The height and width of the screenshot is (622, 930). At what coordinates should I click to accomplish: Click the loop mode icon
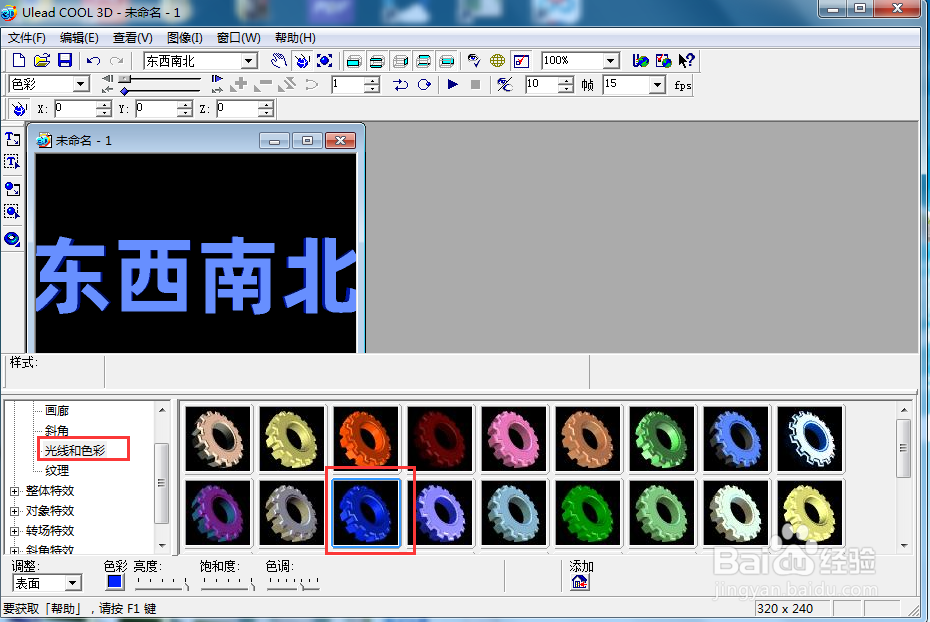pos(400,85)
